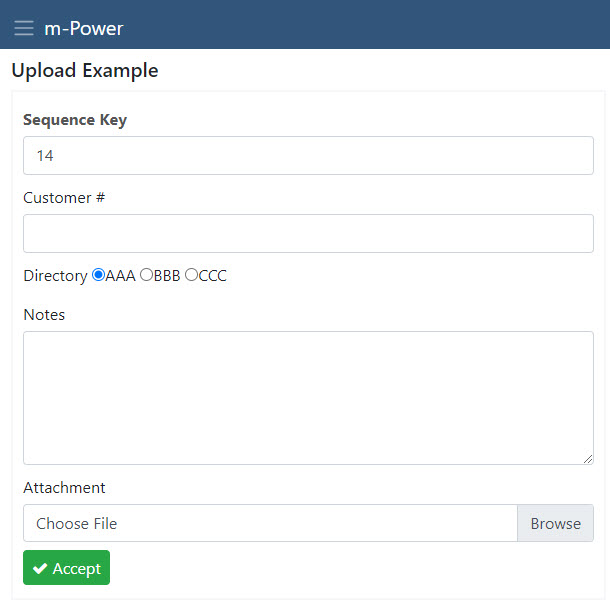Screen dimensions: 610x605
Task: Click the Sequence Key label
Action: coord(75,120)
